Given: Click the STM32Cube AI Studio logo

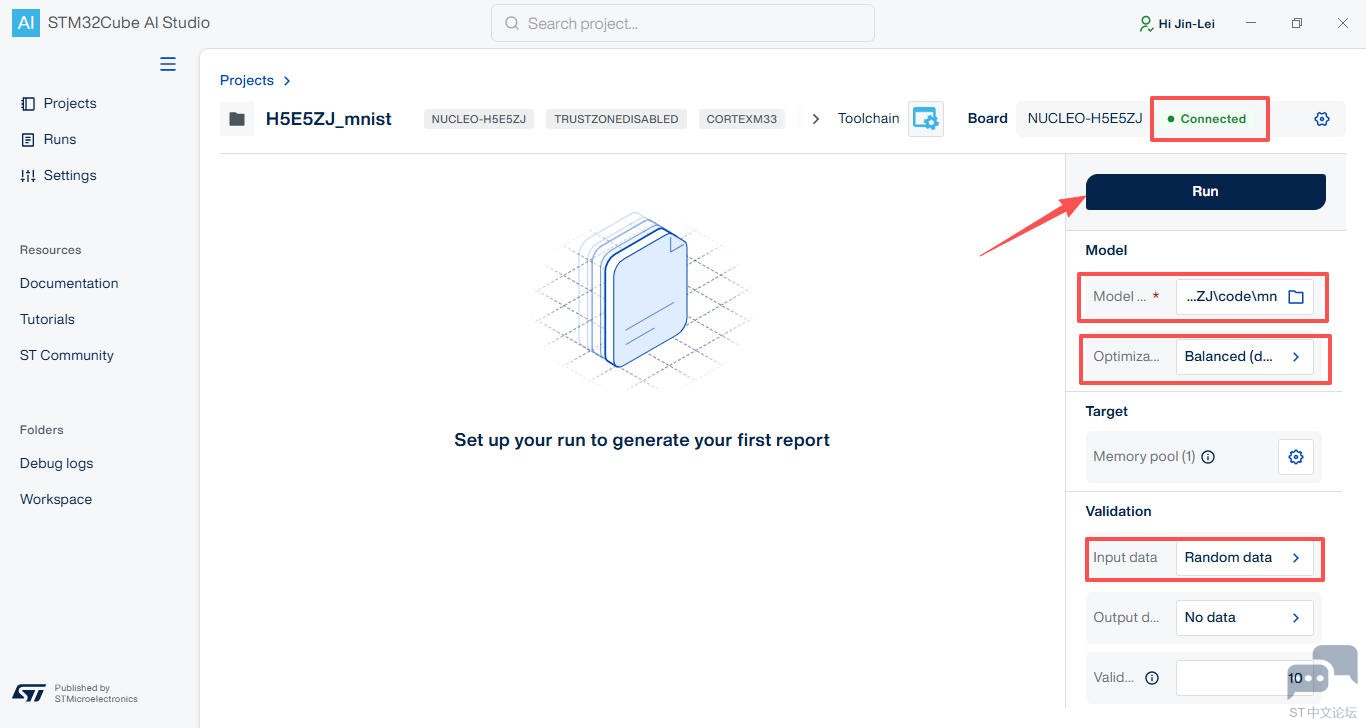Looking at the screenshot, I should (x=26, y=23).
